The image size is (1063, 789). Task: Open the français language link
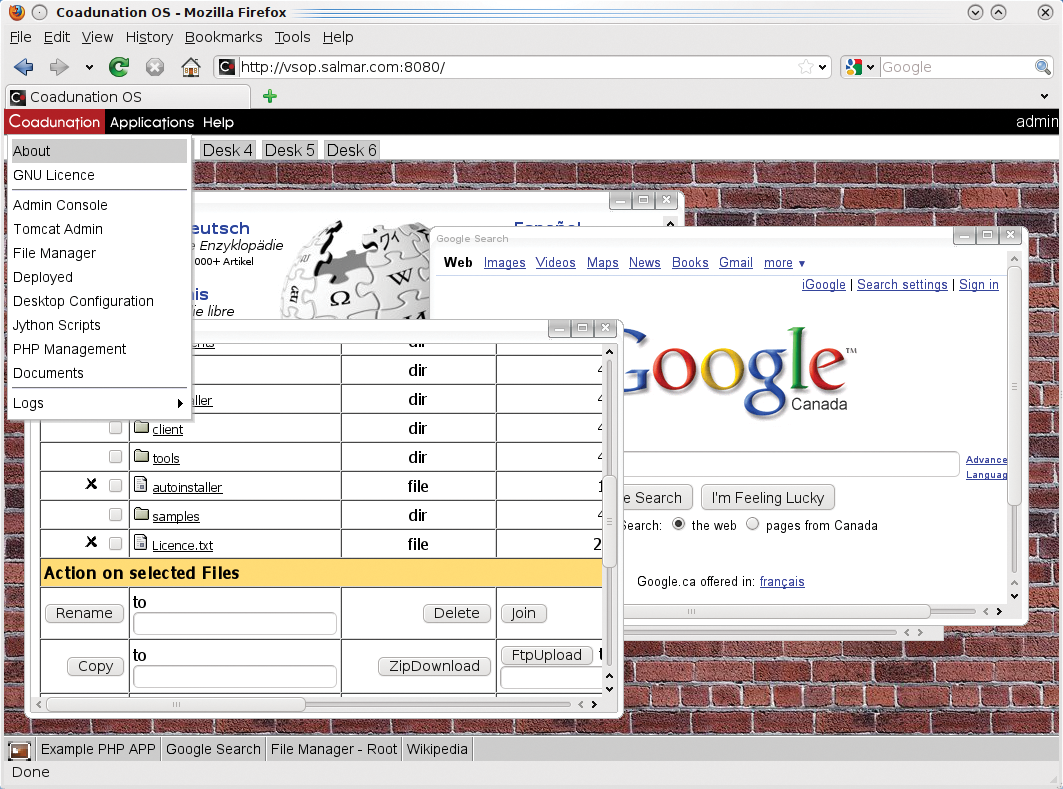[x=782, y=582]
